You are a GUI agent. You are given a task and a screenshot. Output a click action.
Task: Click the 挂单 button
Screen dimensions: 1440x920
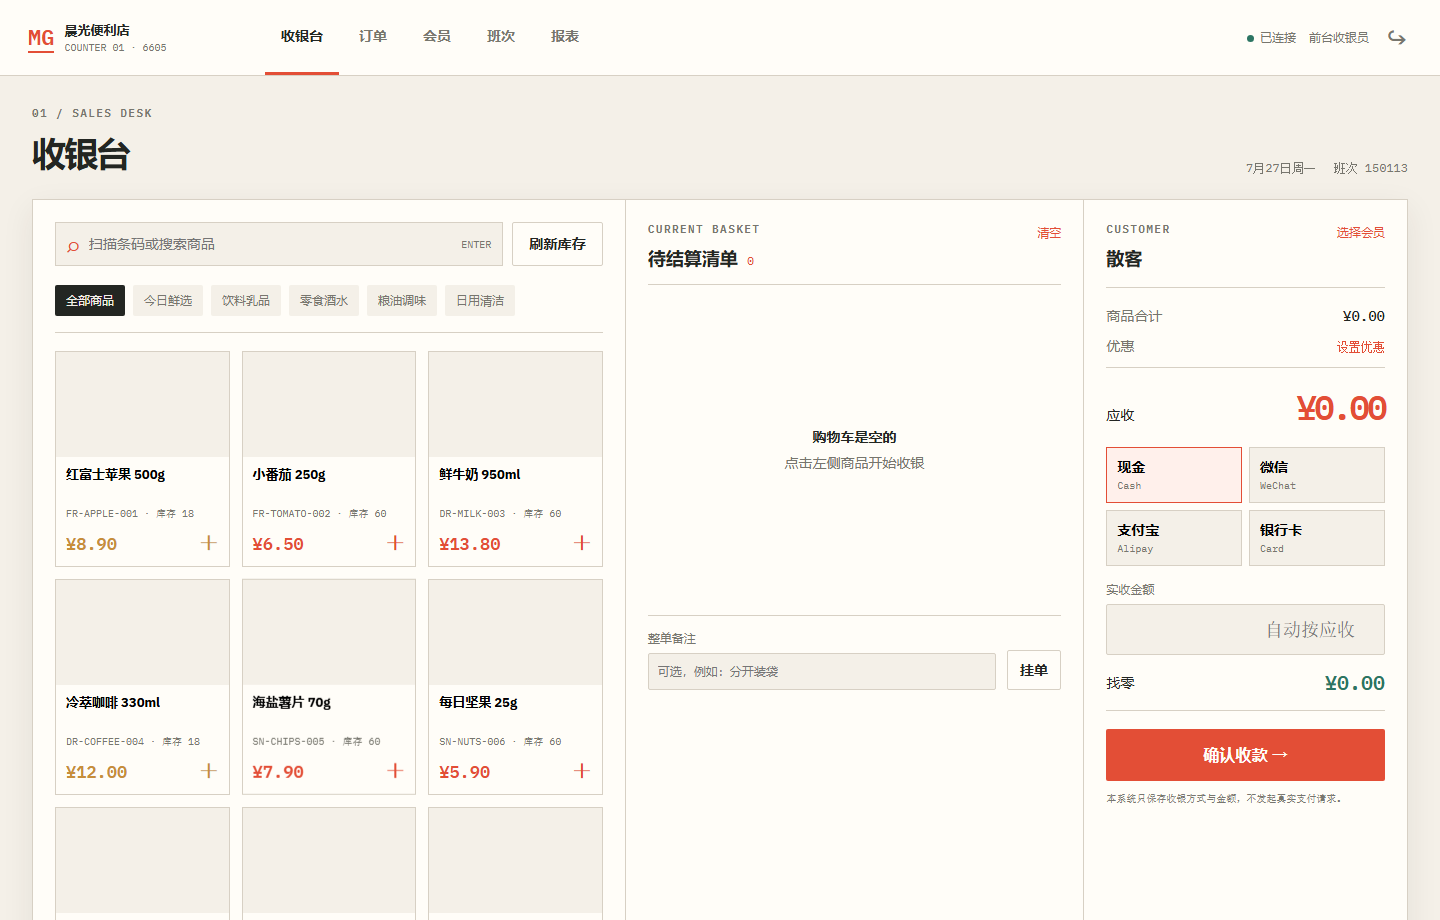[1034, 670]
